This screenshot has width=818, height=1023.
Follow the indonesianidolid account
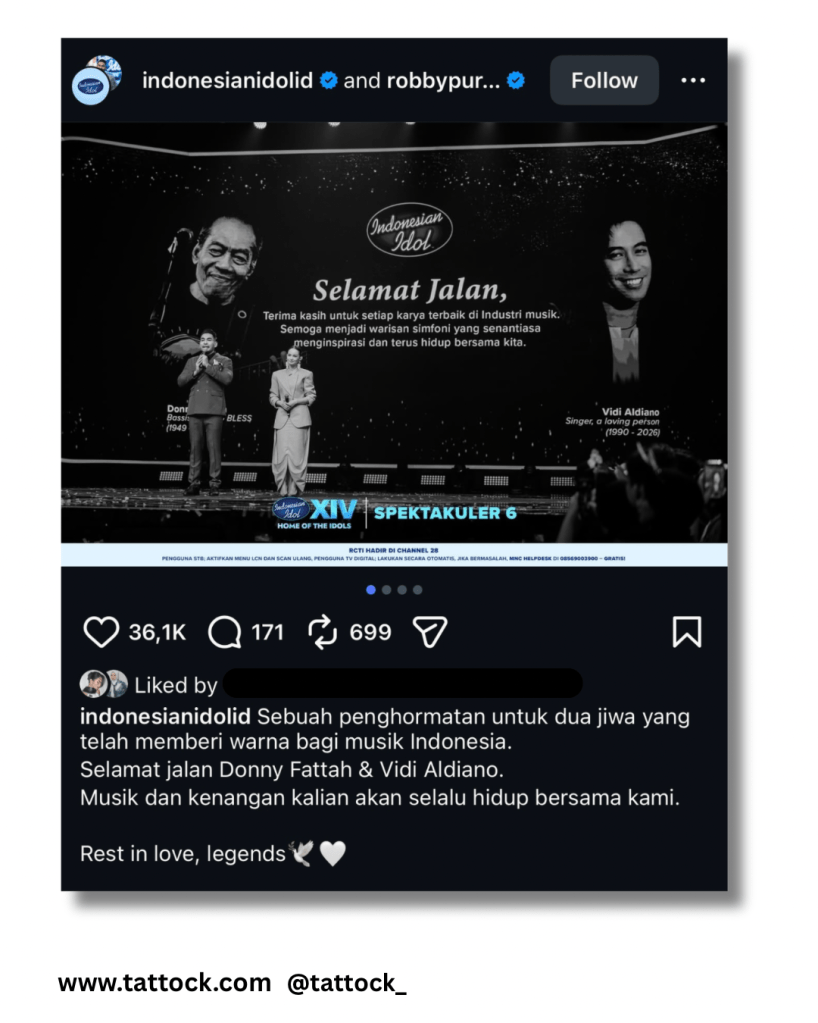point(604,80)
